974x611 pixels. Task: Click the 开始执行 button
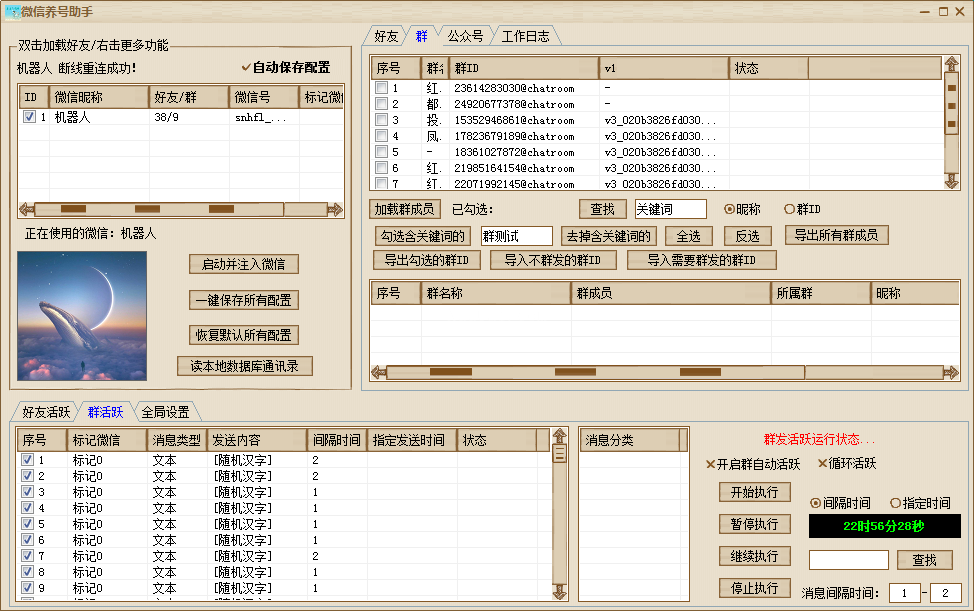(754, 493)
